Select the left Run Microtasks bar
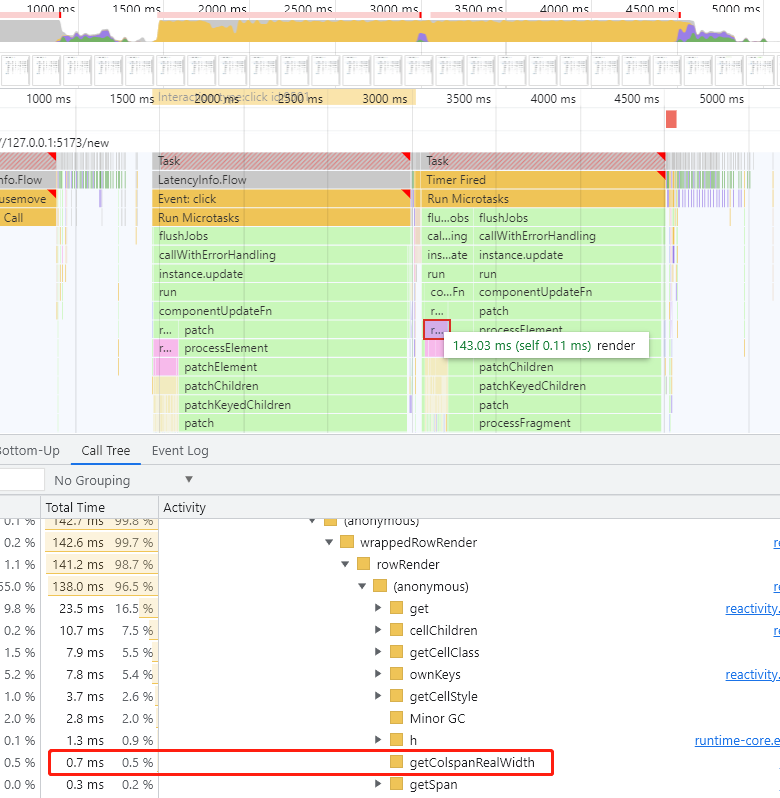The height and width of the screenshot is (798, 780). [x=281, y=217]
